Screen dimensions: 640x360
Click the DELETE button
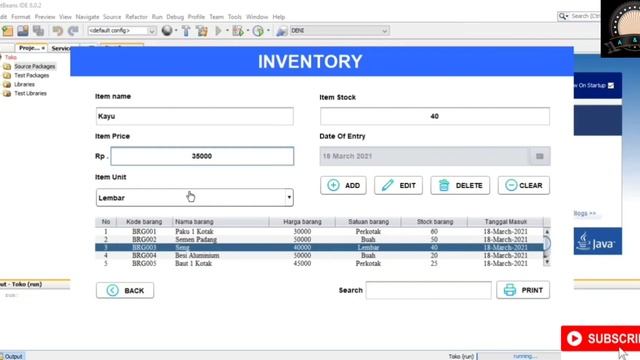[460, 185]
